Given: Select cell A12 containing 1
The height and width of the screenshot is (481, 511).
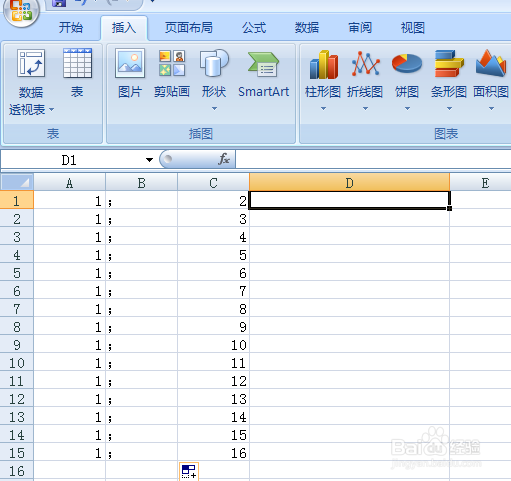Looking at the screenshot, I should 69,398.
